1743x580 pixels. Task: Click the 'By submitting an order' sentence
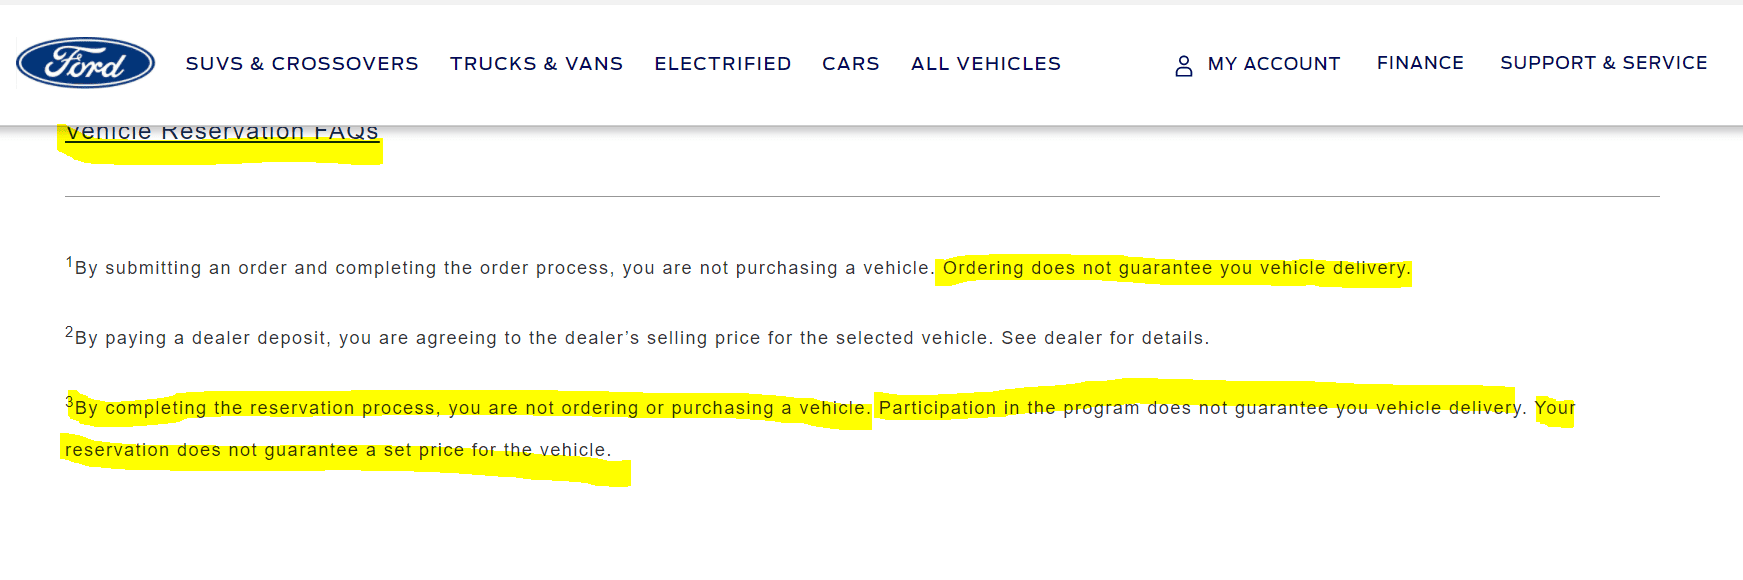504,268
